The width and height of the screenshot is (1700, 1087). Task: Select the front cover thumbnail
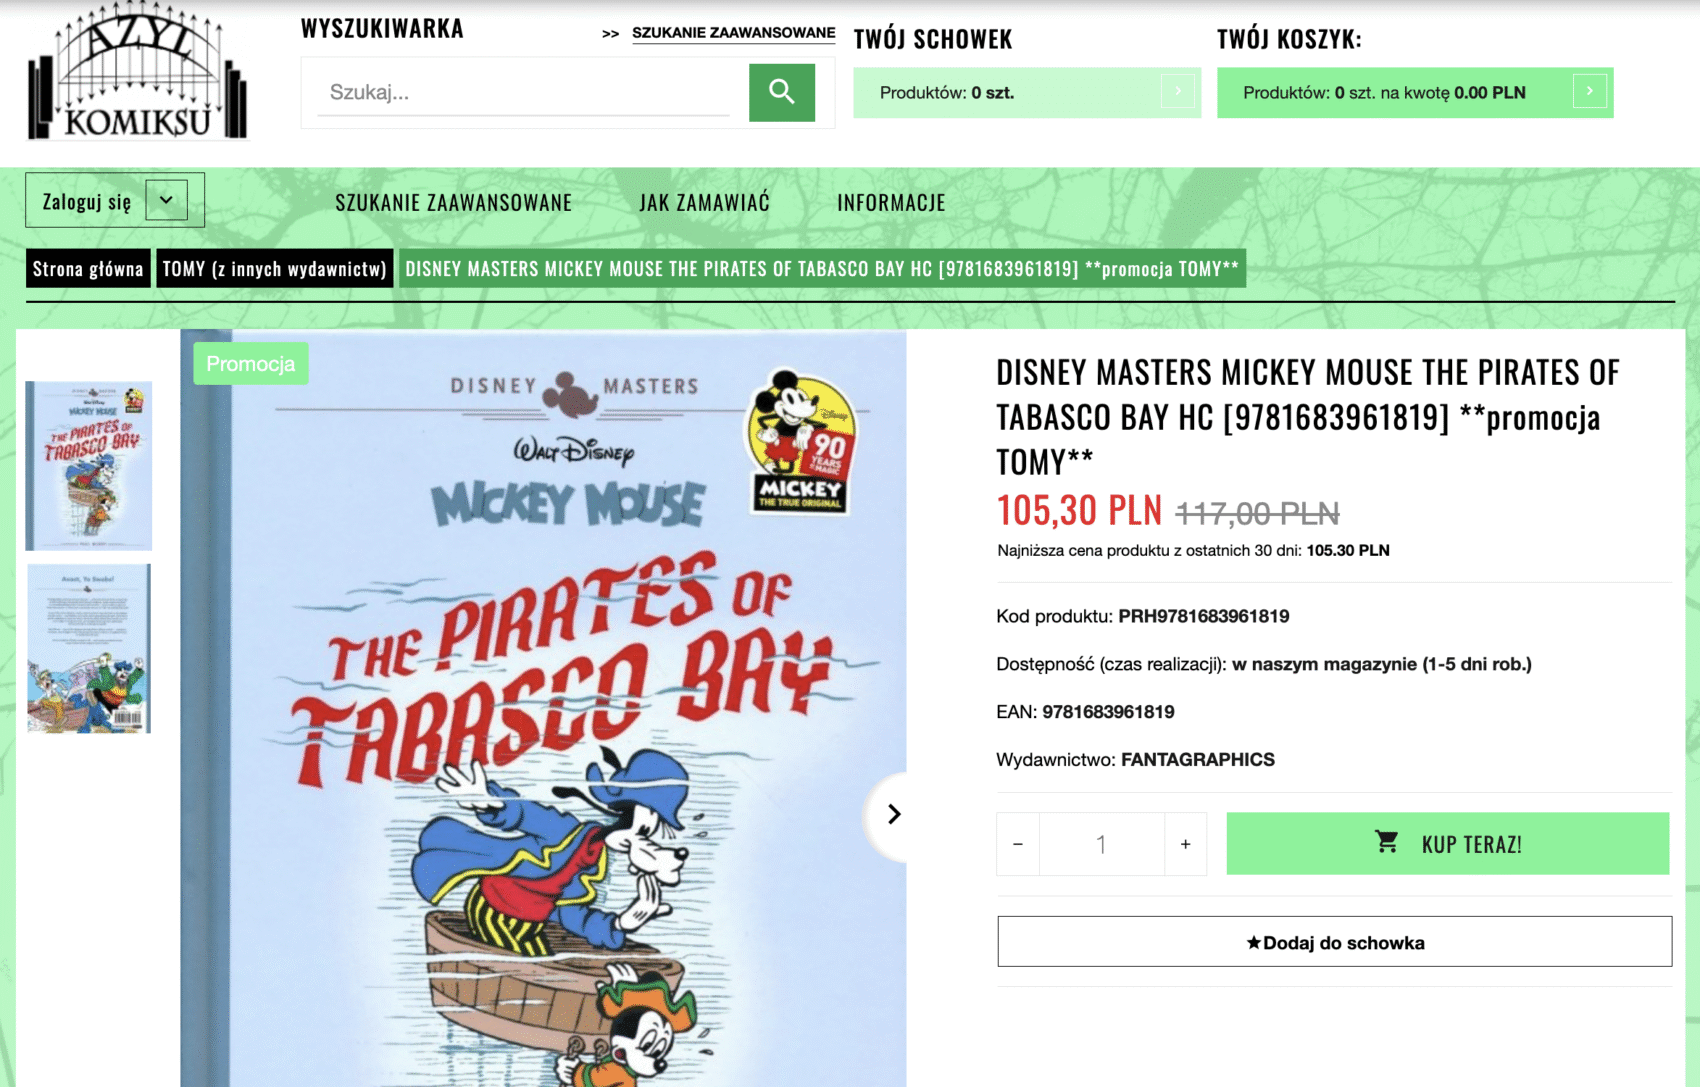click(89, 465)
